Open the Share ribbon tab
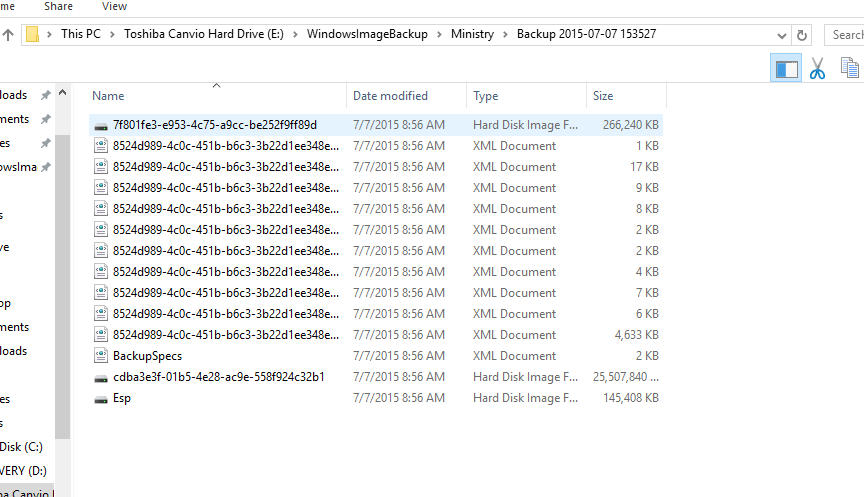This screenshot has width=864, height=497. (x=58, y=6)
